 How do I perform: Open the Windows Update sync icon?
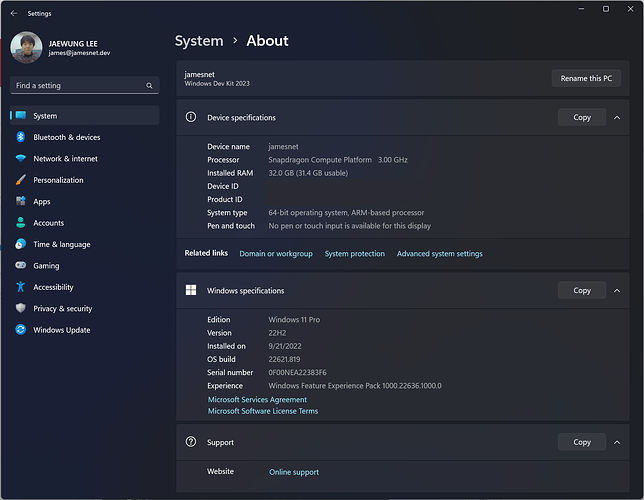coord(21,329)
